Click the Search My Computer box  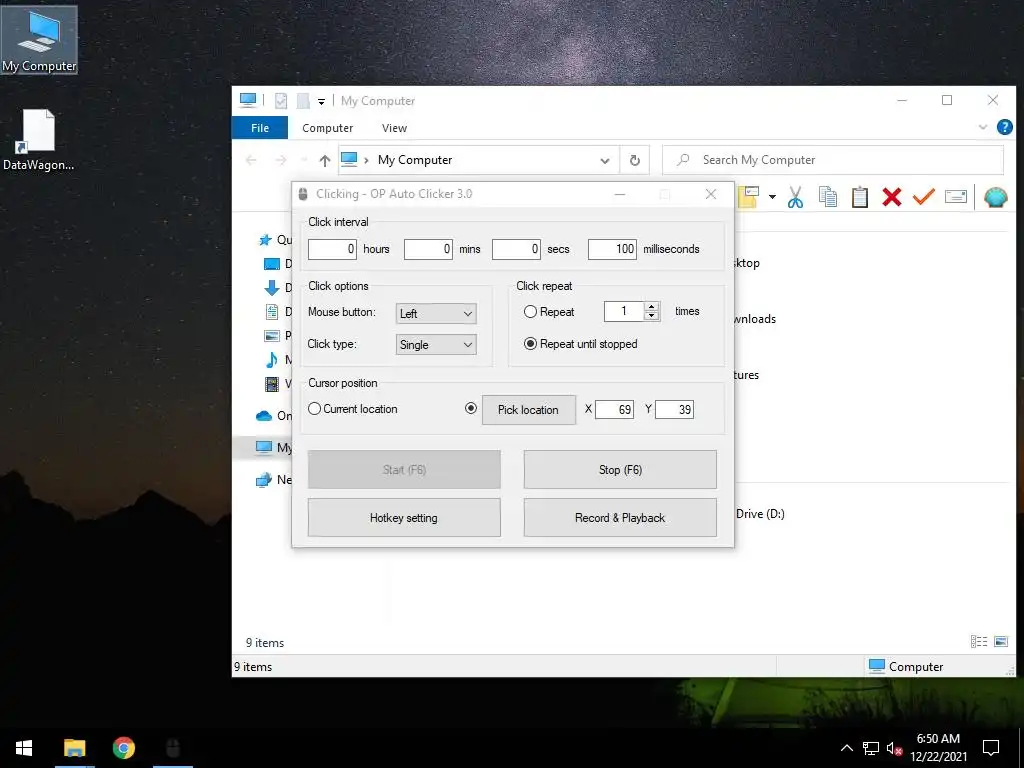(x=833, y=160)
